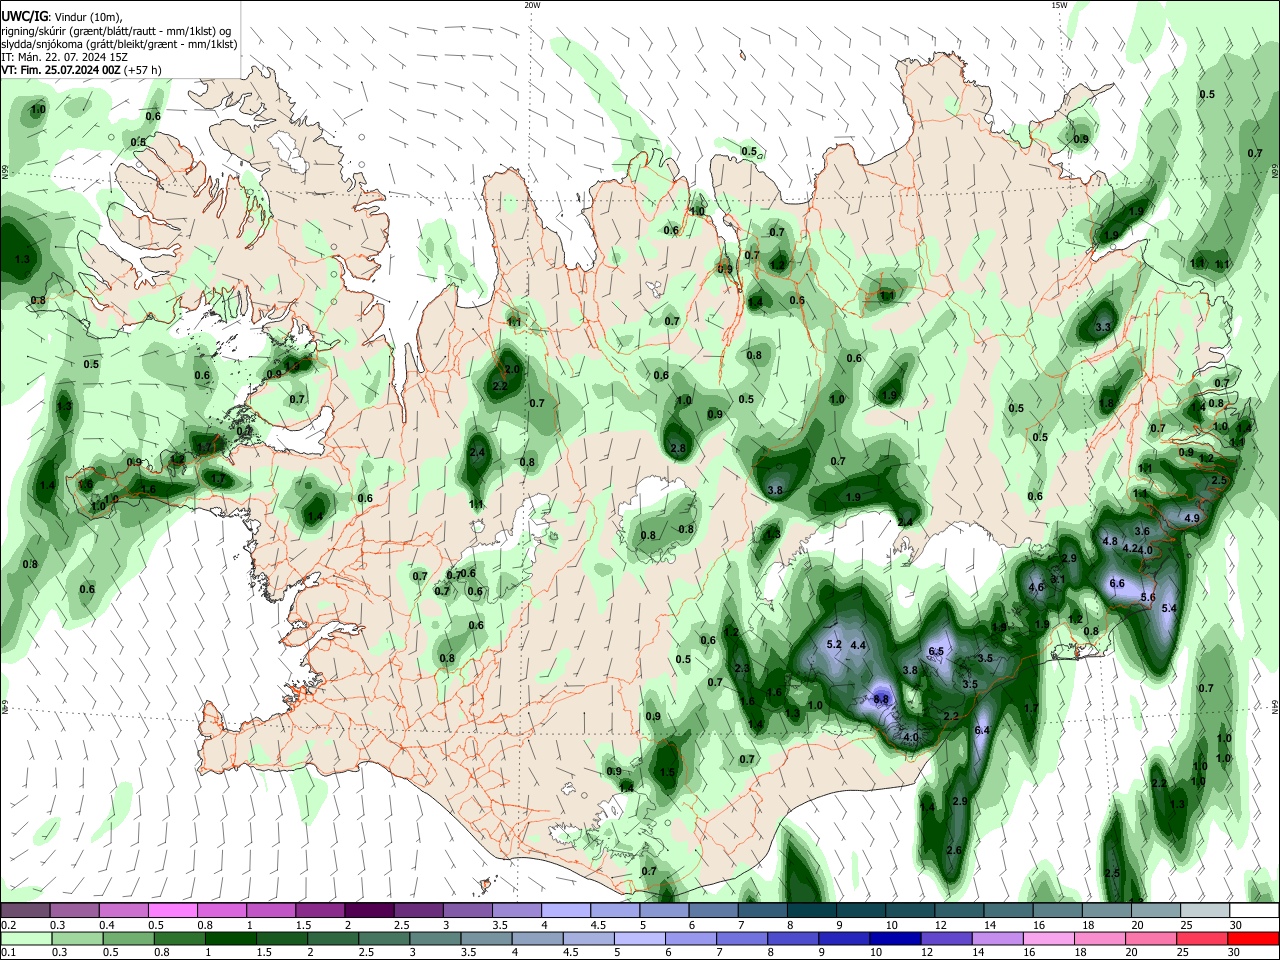Image resolution: width=1280 pixels, height=960 pixels.
Task: Click the '0.4' scale label in upper legend
Action: point(107,925)
